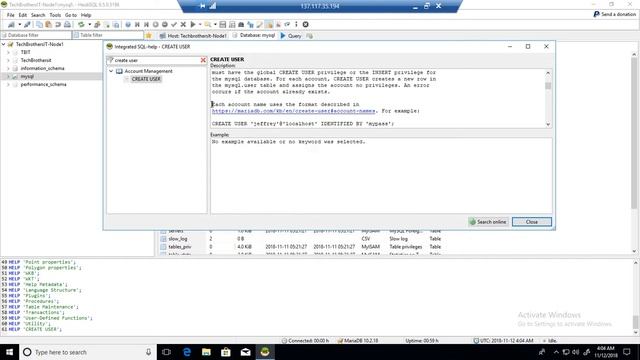Viewport: 640px width, 360px height.
Task: Click the Search online button
Action: 488,222
